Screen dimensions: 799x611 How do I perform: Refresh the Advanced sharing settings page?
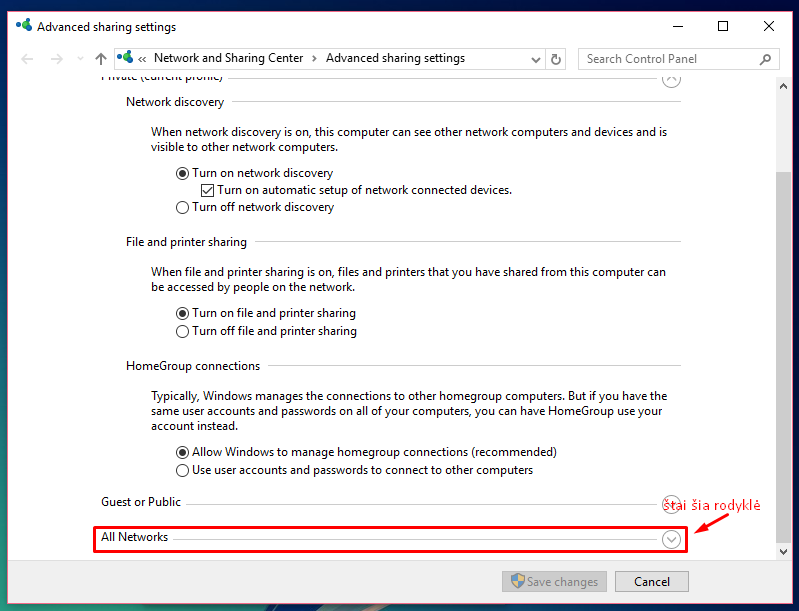click(x=556, y=60)
